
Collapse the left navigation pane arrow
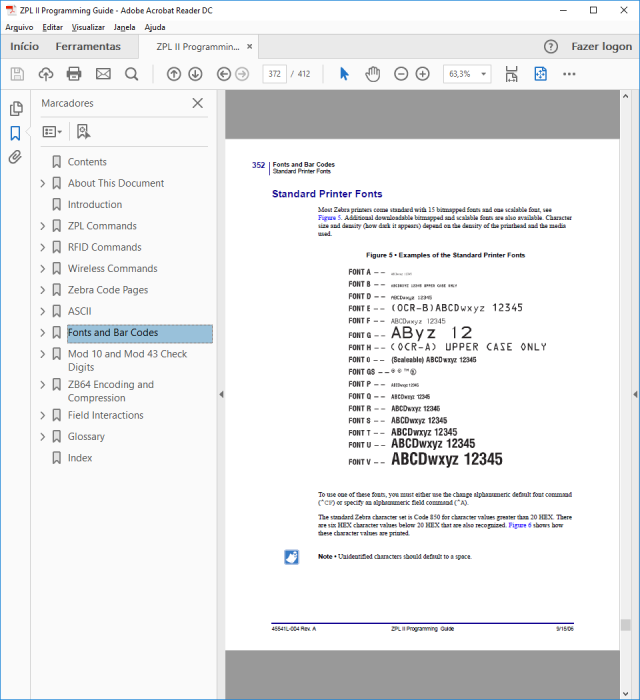pos(221,394)
